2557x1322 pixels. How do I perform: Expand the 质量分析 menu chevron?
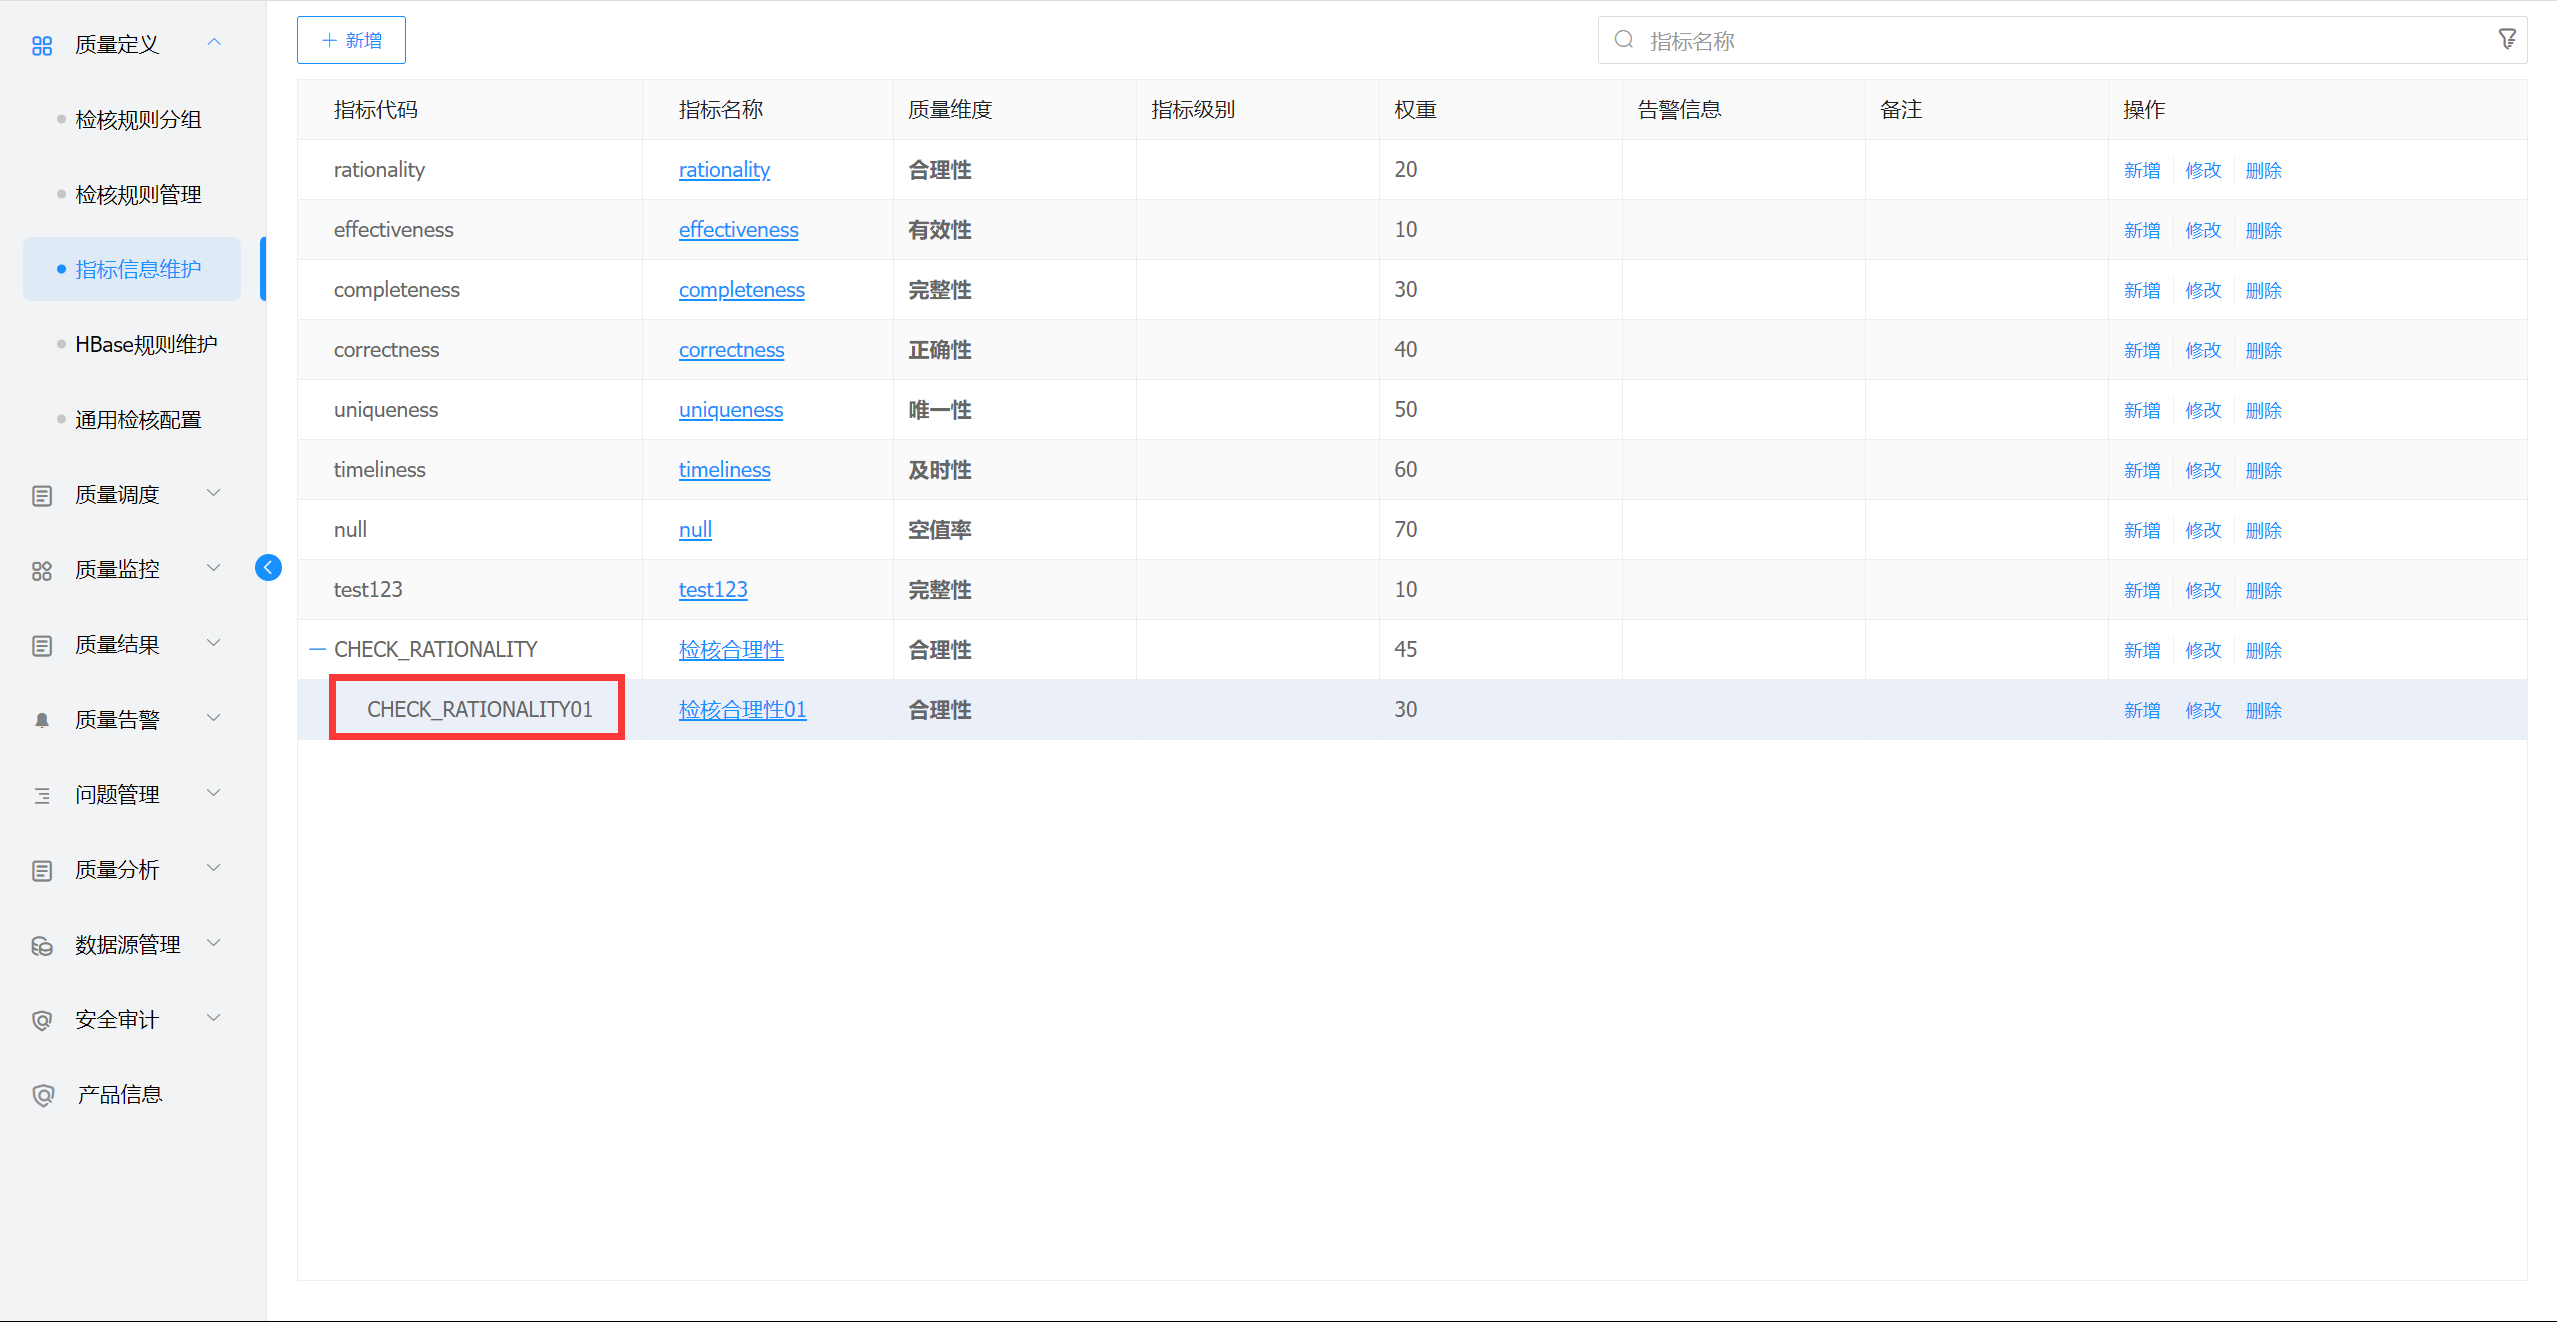point(213,868)
